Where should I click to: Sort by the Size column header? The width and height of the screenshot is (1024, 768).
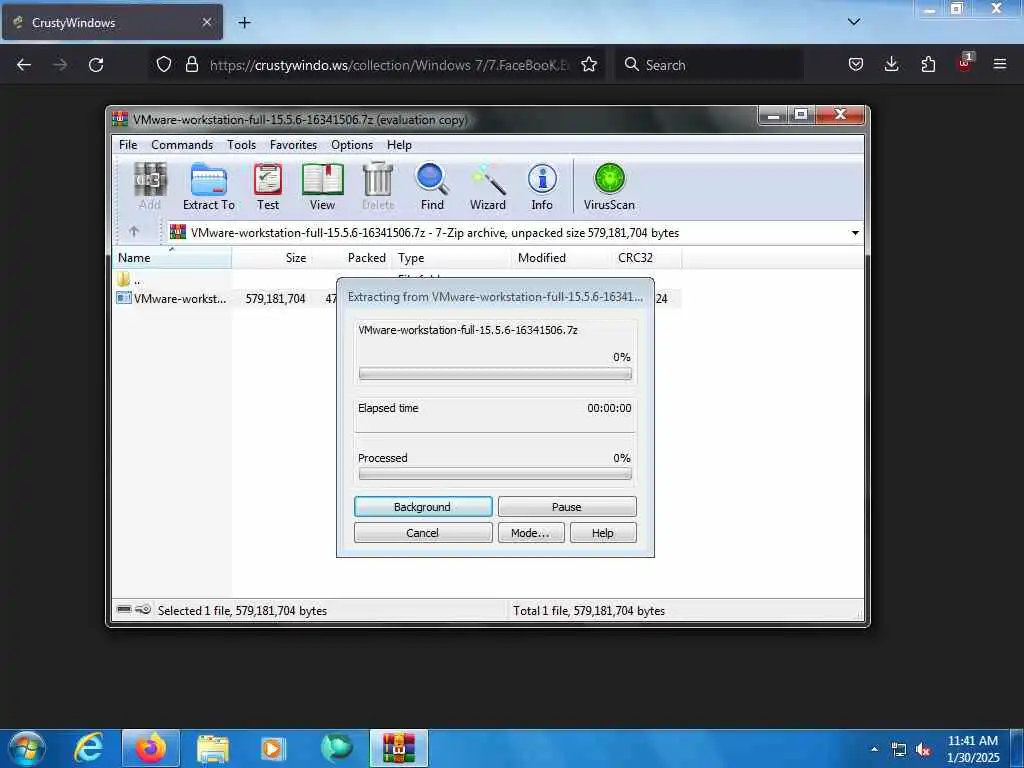[271, 258]
